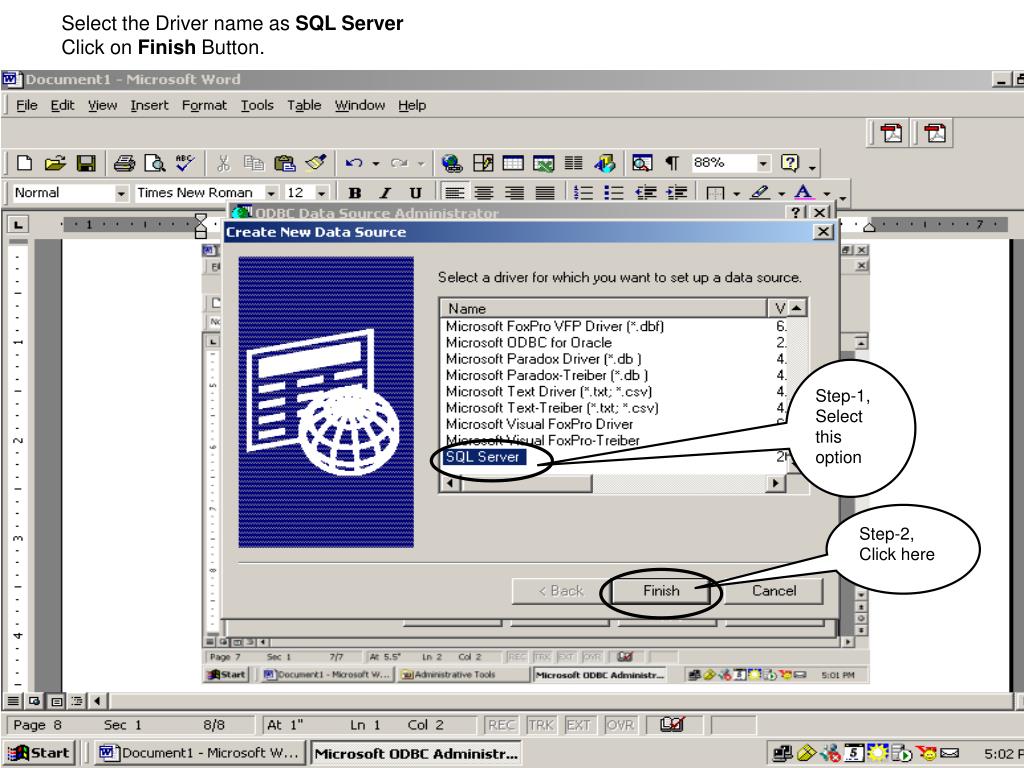Open the Times New Roman font dropdown
The image size is (1024, 768).
(x=271, y=193)
